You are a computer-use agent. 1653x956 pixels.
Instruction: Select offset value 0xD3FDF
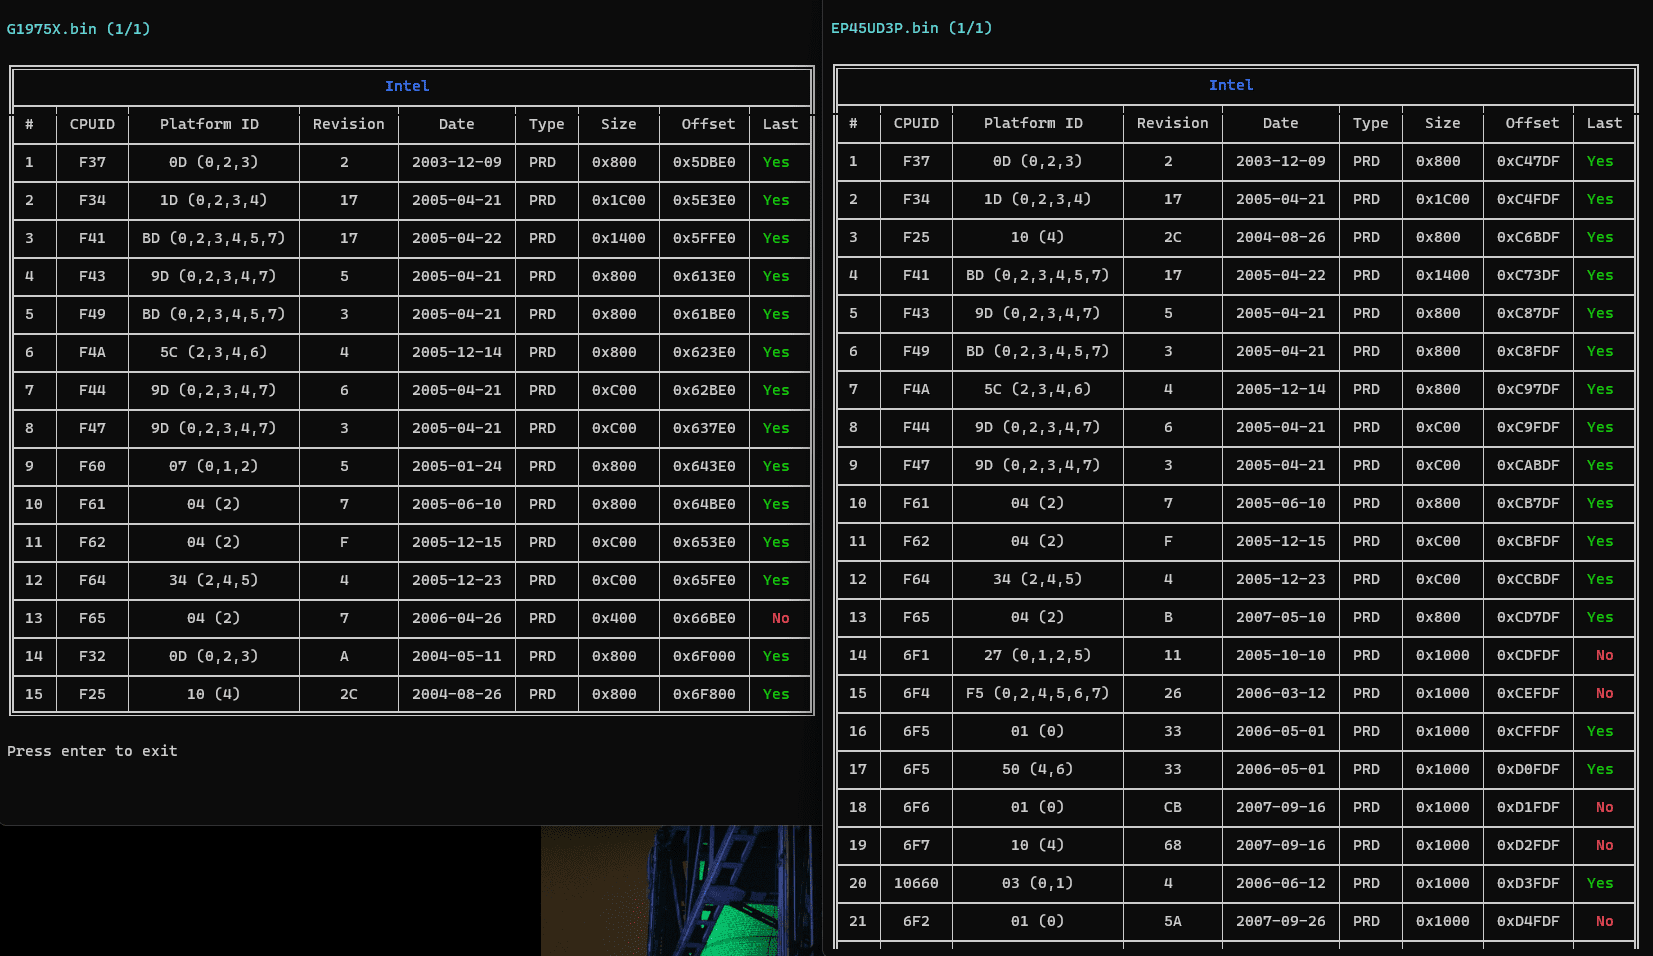pos(1528,883)
